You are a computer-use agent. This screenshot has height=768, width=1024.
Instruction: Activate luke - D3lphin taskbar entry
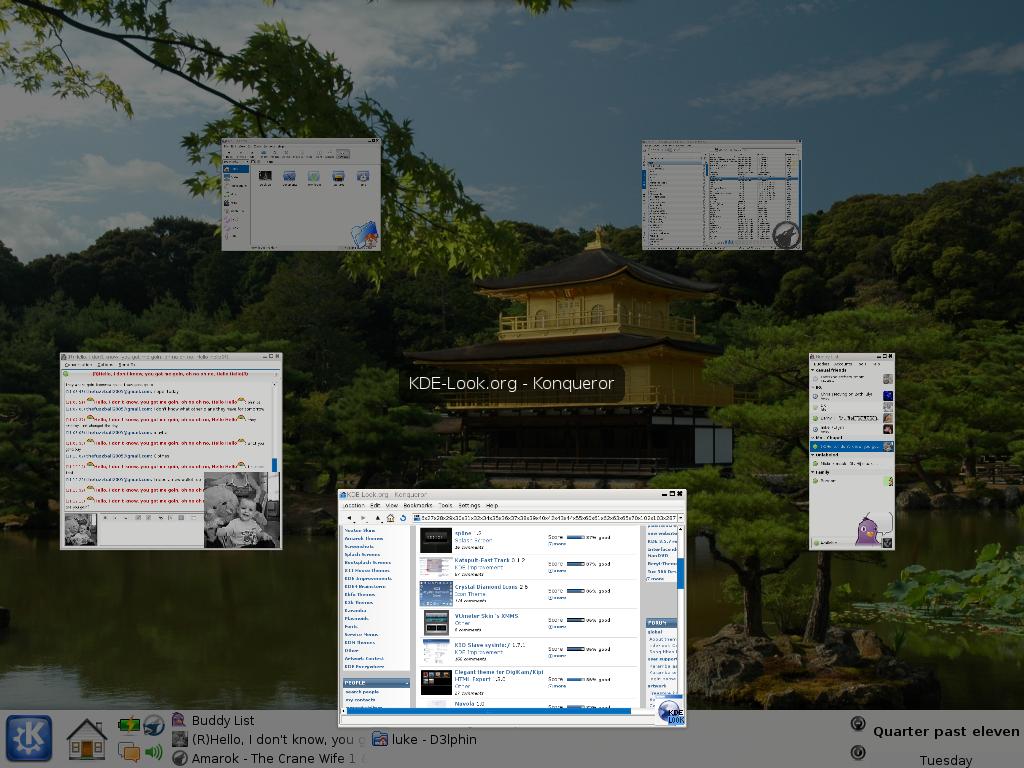point(434,739)
